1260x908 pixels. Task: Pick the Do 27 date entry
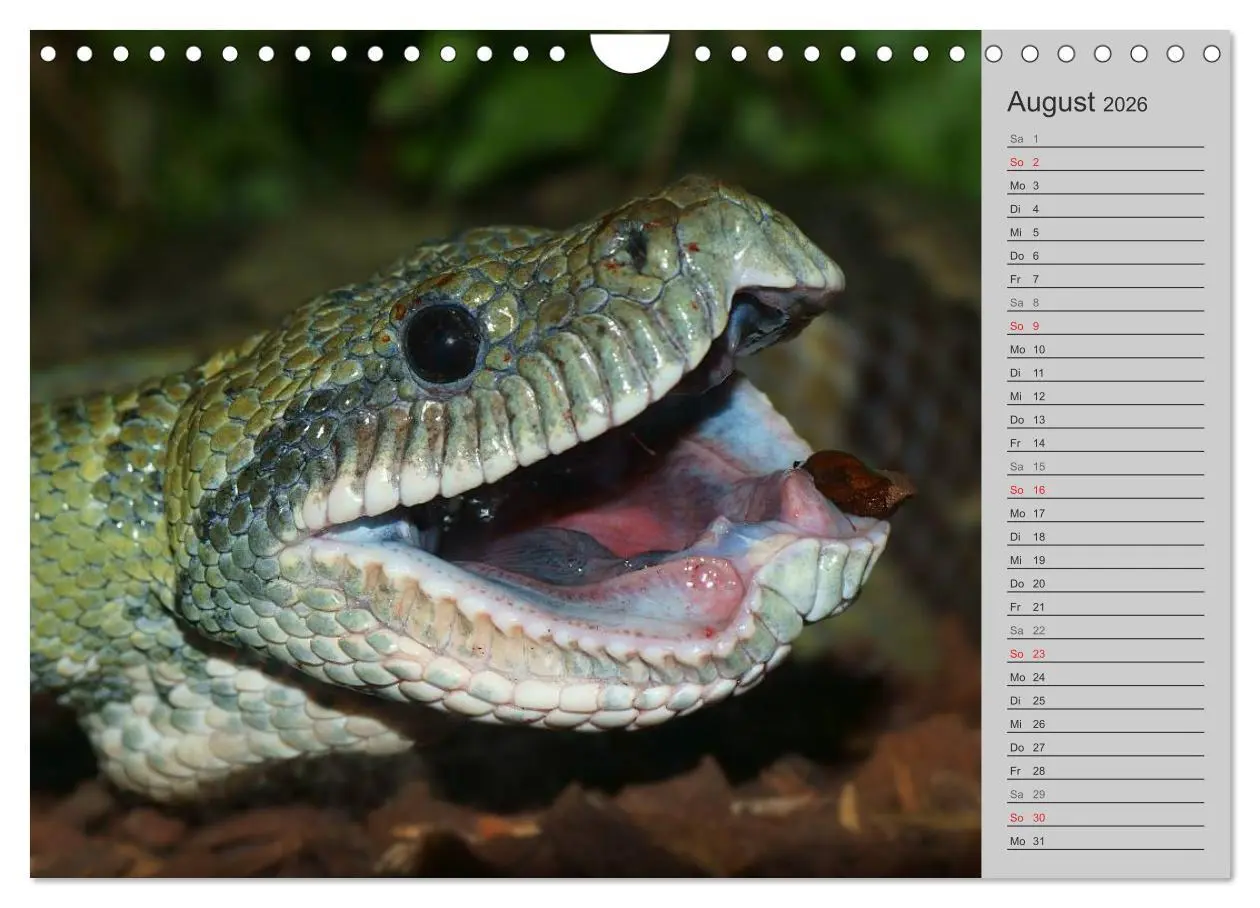point(1106,747)
